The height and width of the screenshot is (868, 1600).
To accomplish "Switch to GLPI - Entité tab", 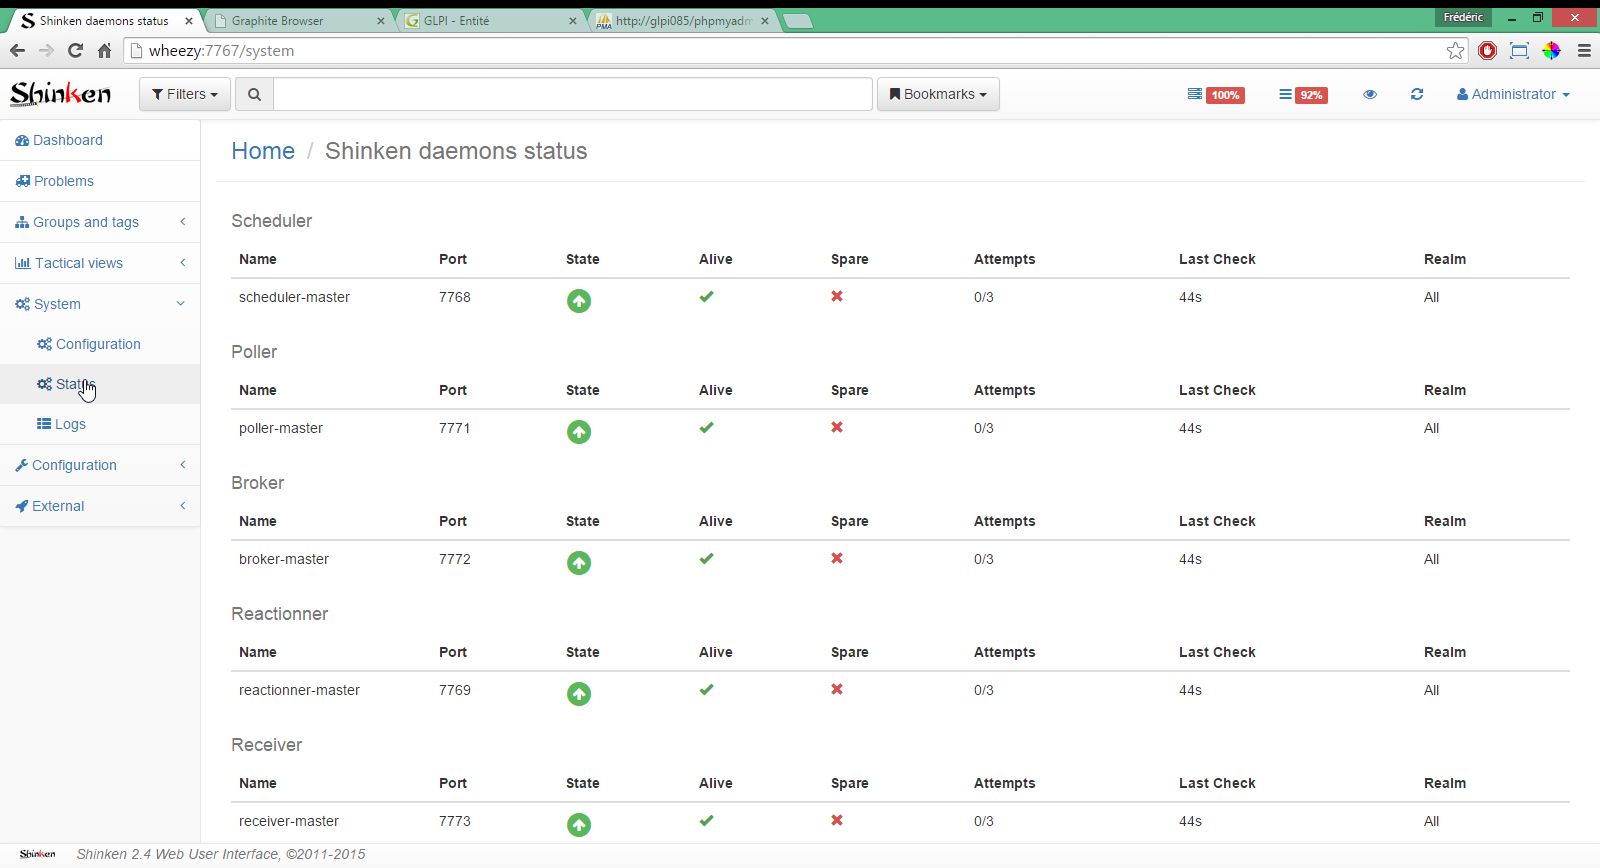I will [490, 20].
